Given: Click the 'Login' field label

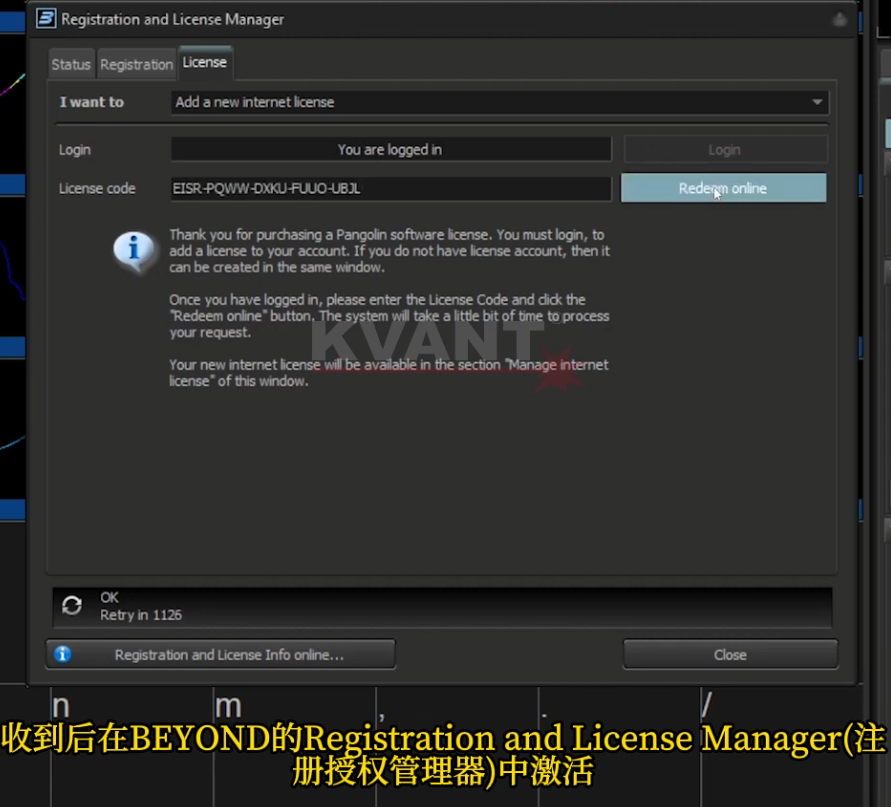Looking at the screenshot, I should (74, 150).
